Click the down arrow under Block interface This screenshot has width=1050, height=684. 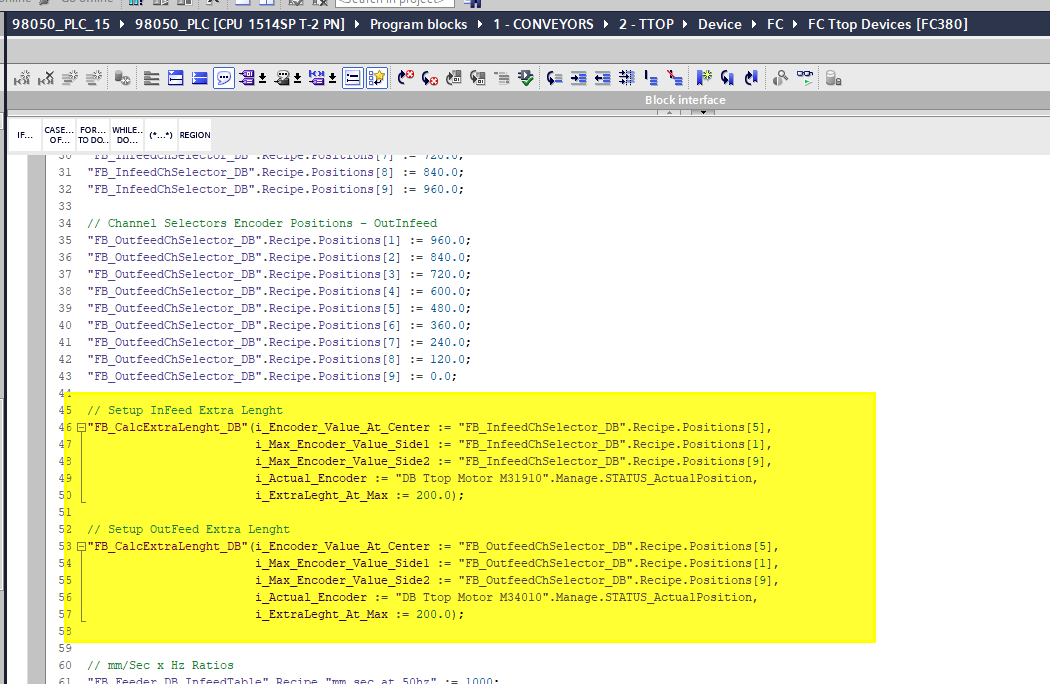tap(703, 113)
